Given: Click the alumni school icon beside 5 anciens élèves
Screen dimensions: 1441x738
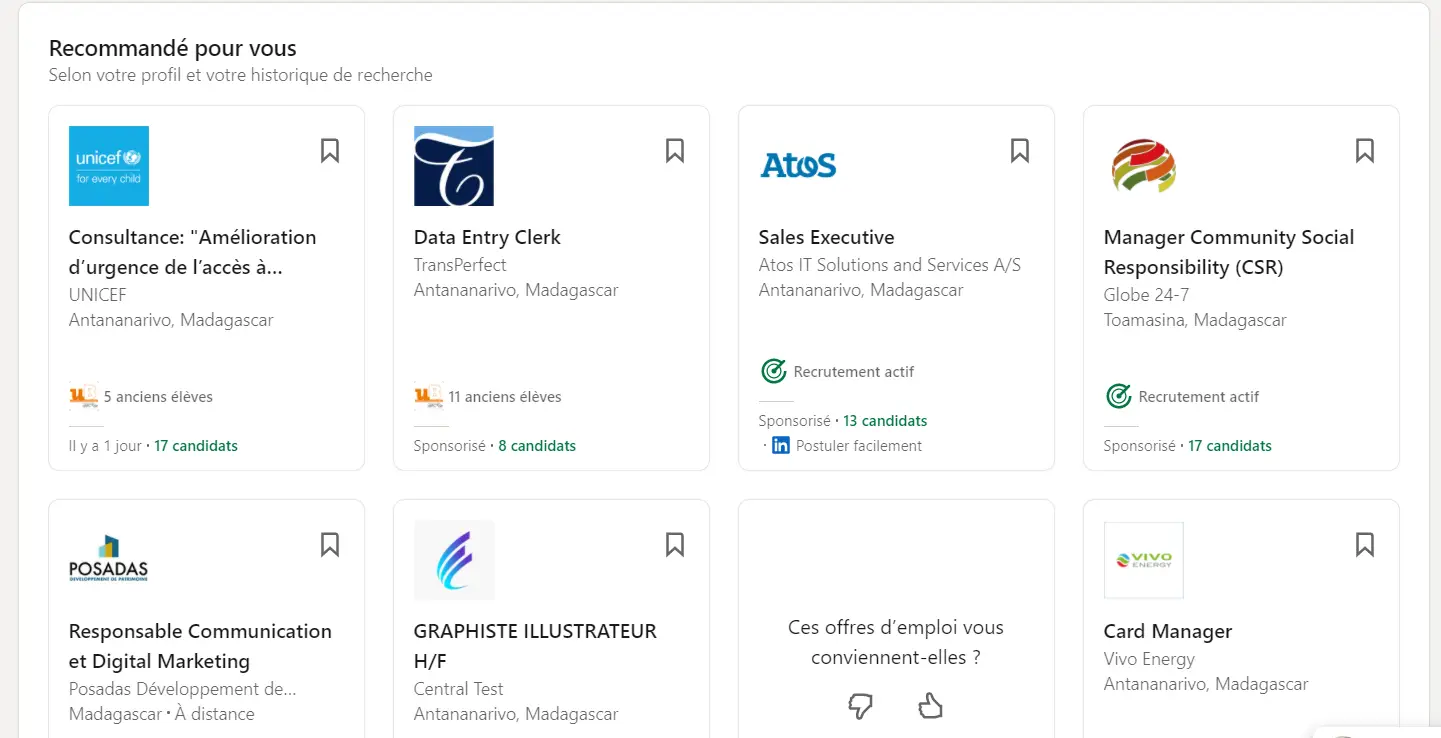Looking at the screenshot, I should coord(83,397).
